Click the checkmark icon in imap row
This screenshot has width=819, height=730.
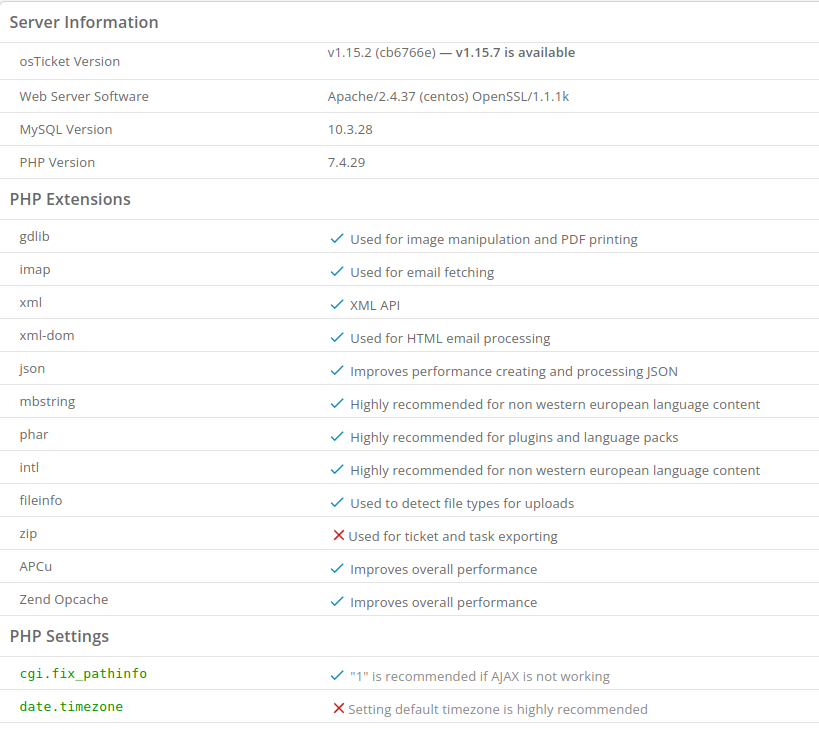click(337, 272)
